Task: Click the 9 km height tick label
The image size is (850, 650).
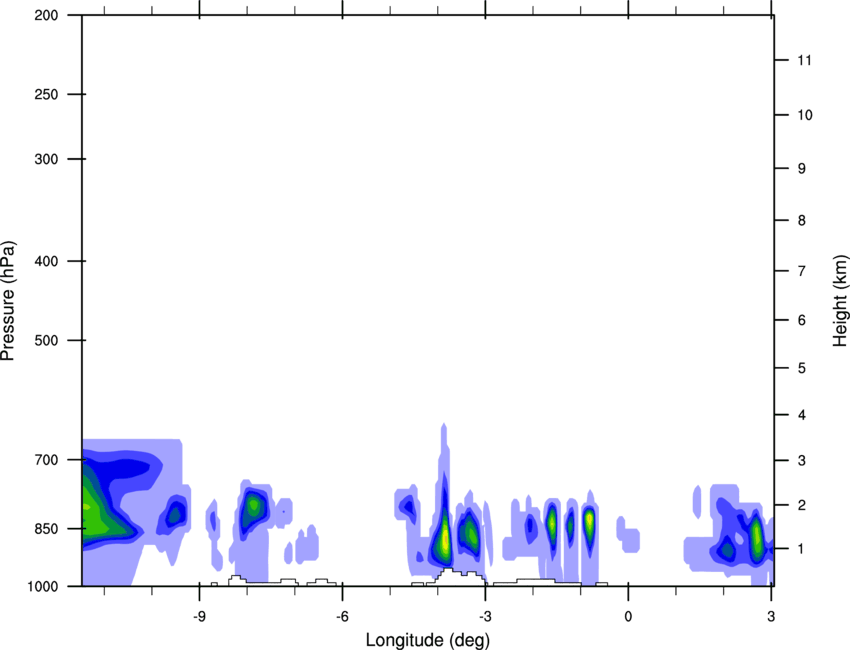Action: click(x=801, y=169)
